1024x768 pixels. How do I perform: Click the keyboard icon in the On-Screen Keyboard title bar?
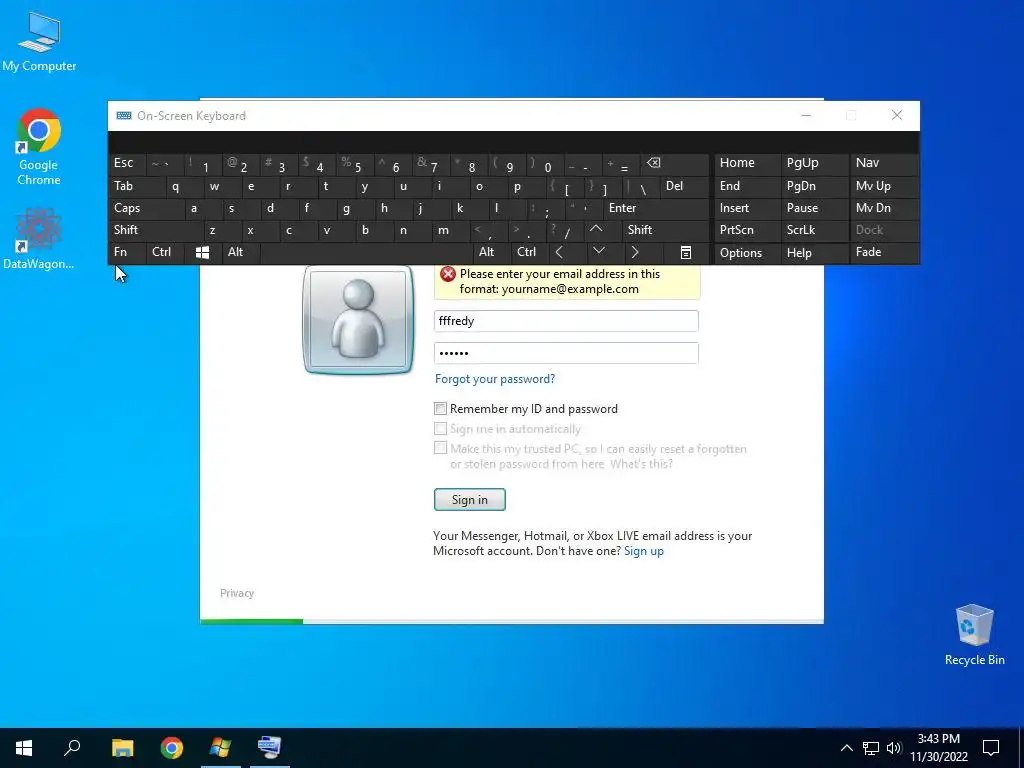point(123,116)
